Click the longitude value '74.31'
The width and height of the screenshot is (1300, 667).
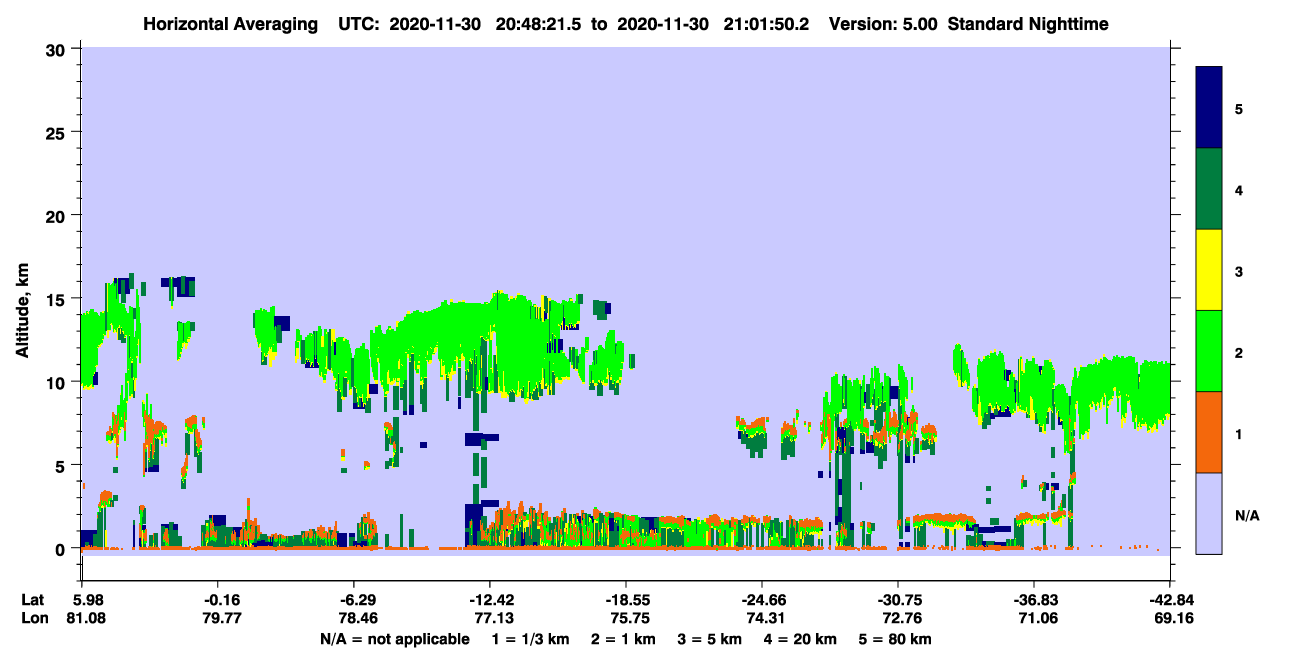(x=767, y=618)
